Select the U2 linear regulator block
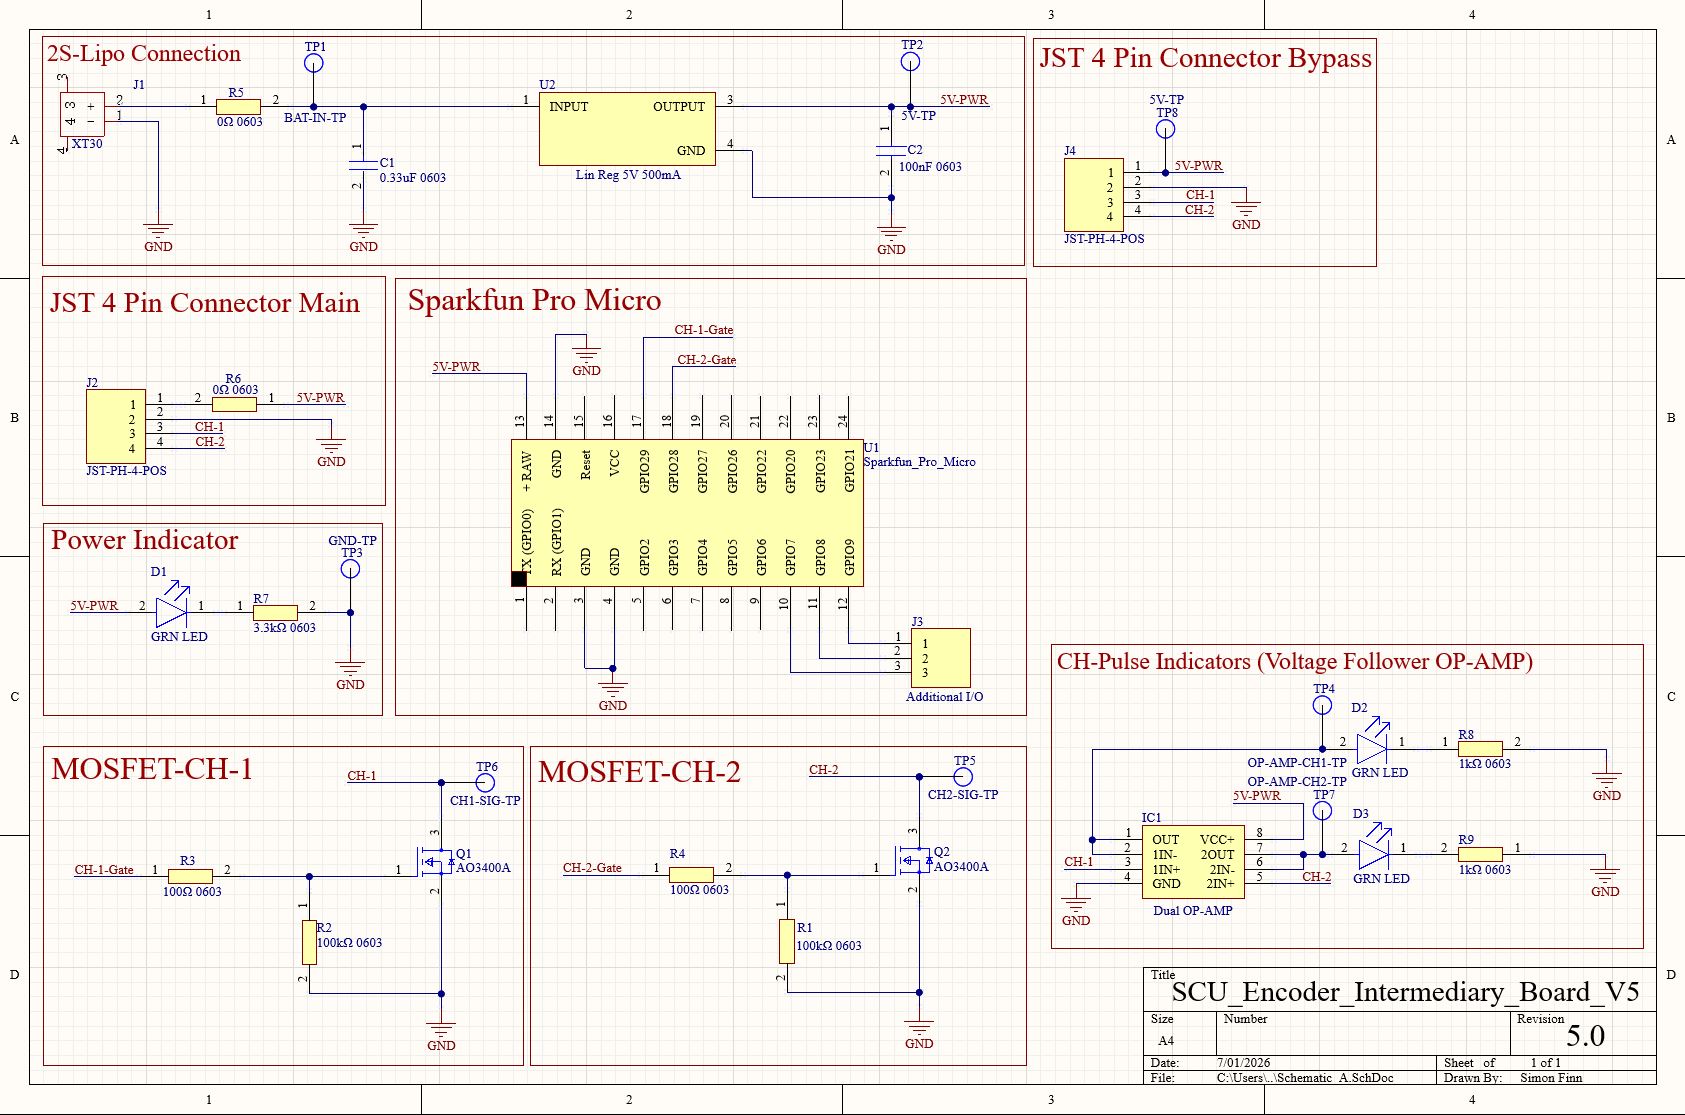Screen dimensions: 1685x1115 point(627,128)
